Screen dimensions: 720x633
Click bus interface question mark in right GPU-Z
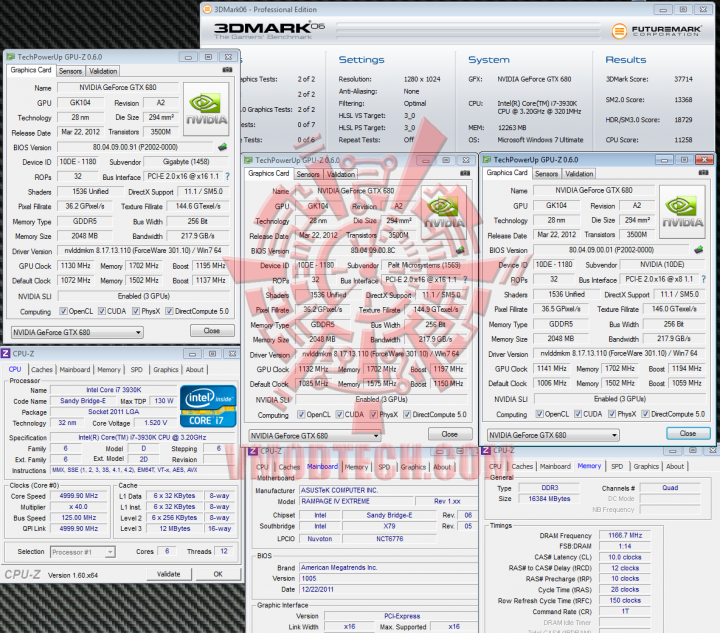point(703,279)
